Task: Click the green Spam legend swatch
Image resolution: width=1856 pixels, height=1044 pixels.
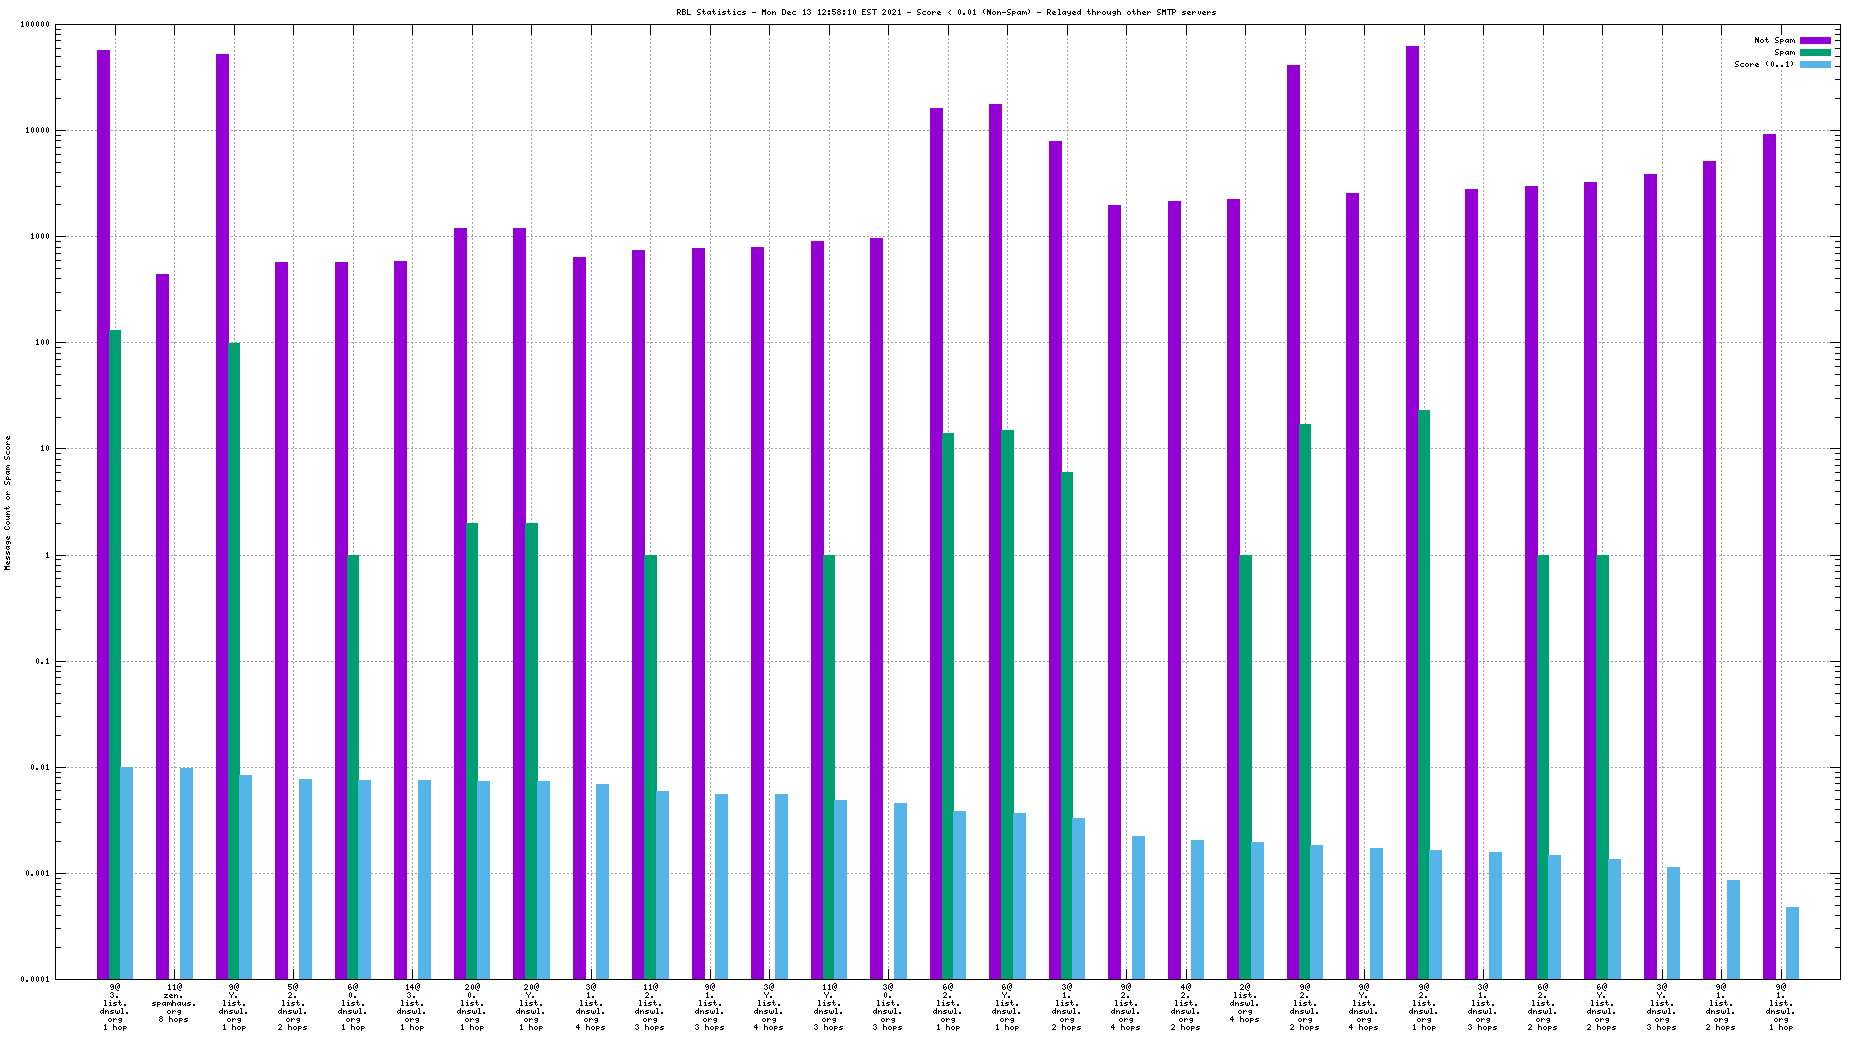Action: pyautogui.click(x=1815, y=52)
